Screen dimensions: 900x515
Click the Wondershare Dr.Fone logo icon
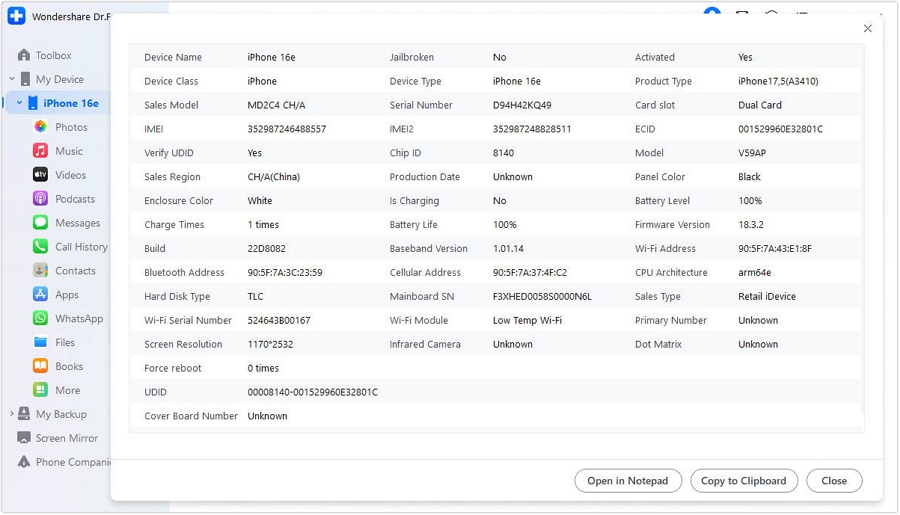16,16
